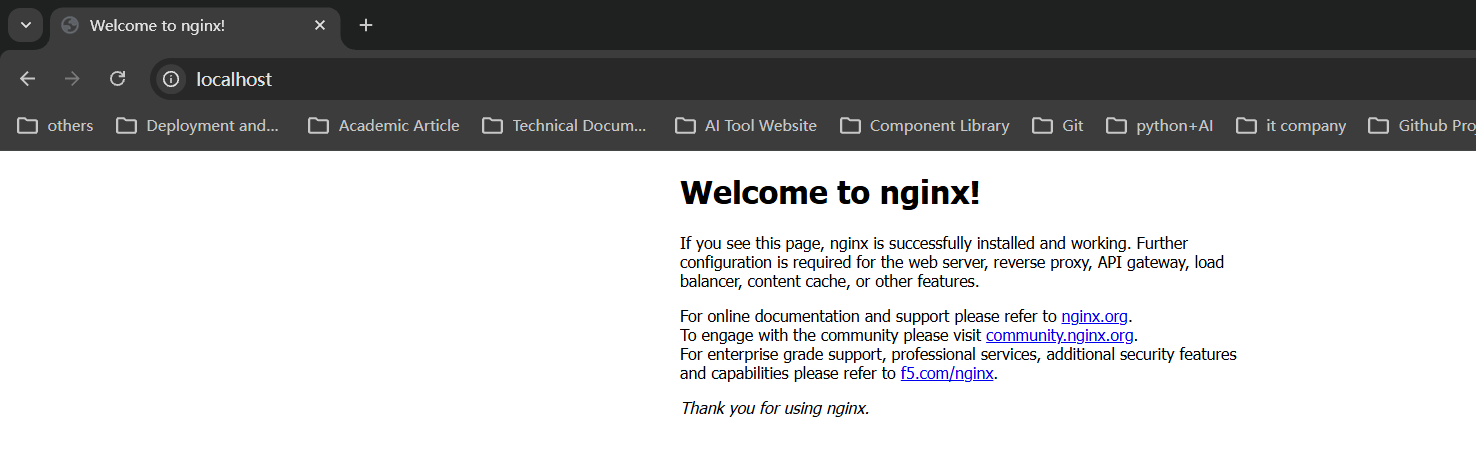
Task: Open the f5.com/nginx enterprise link
Action: 947,374
